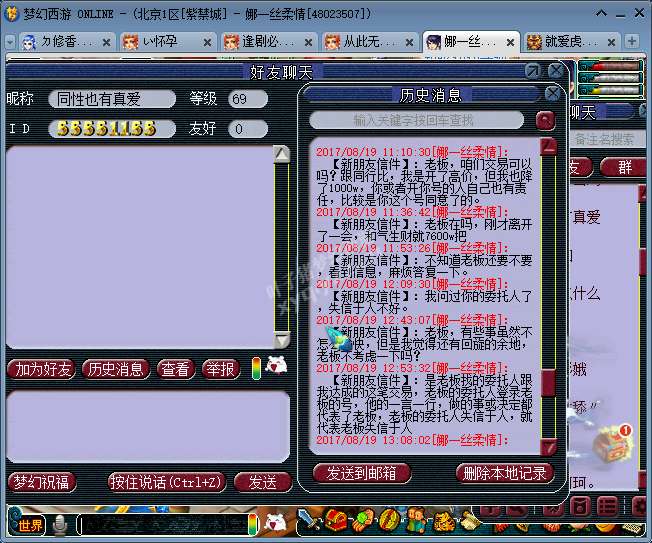
Task: Close the 好友聊天 friend chat window
Action: [556, 72]
